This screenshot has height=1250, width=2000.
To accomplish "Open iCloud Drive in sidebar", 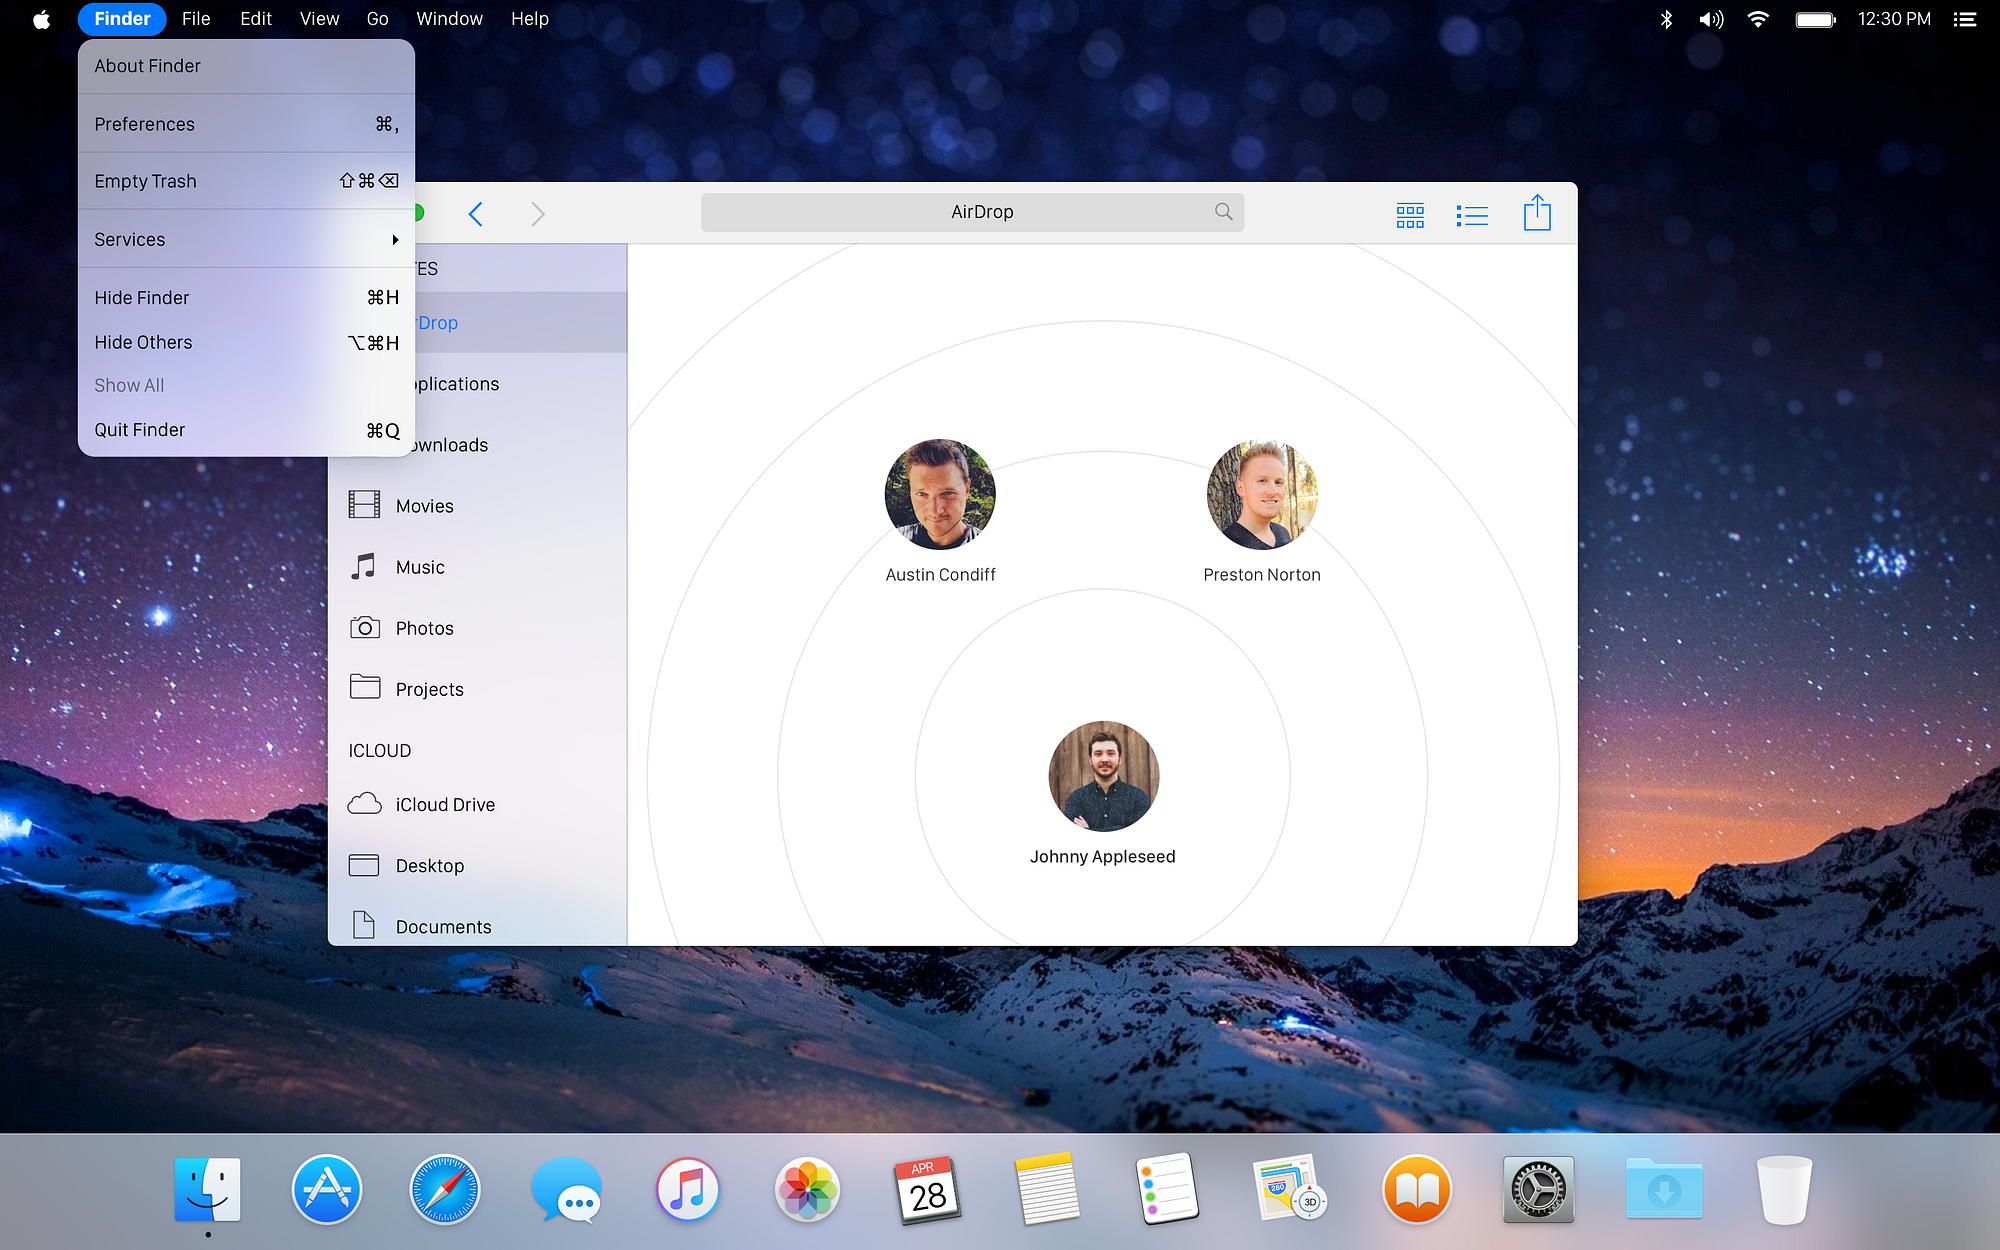I will click(444, 805).
